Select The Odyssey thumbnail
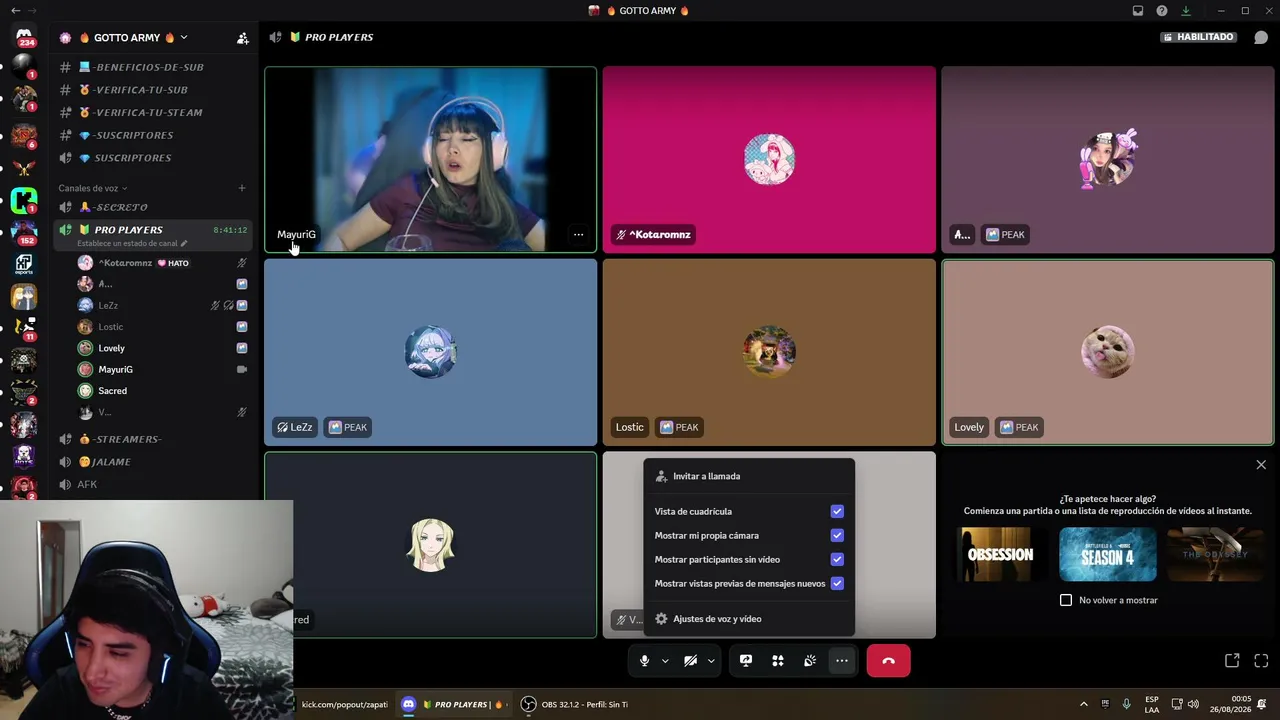The height and width of the screenshot is (720, 1280). pyautogui.click(x=1216, y=555)
